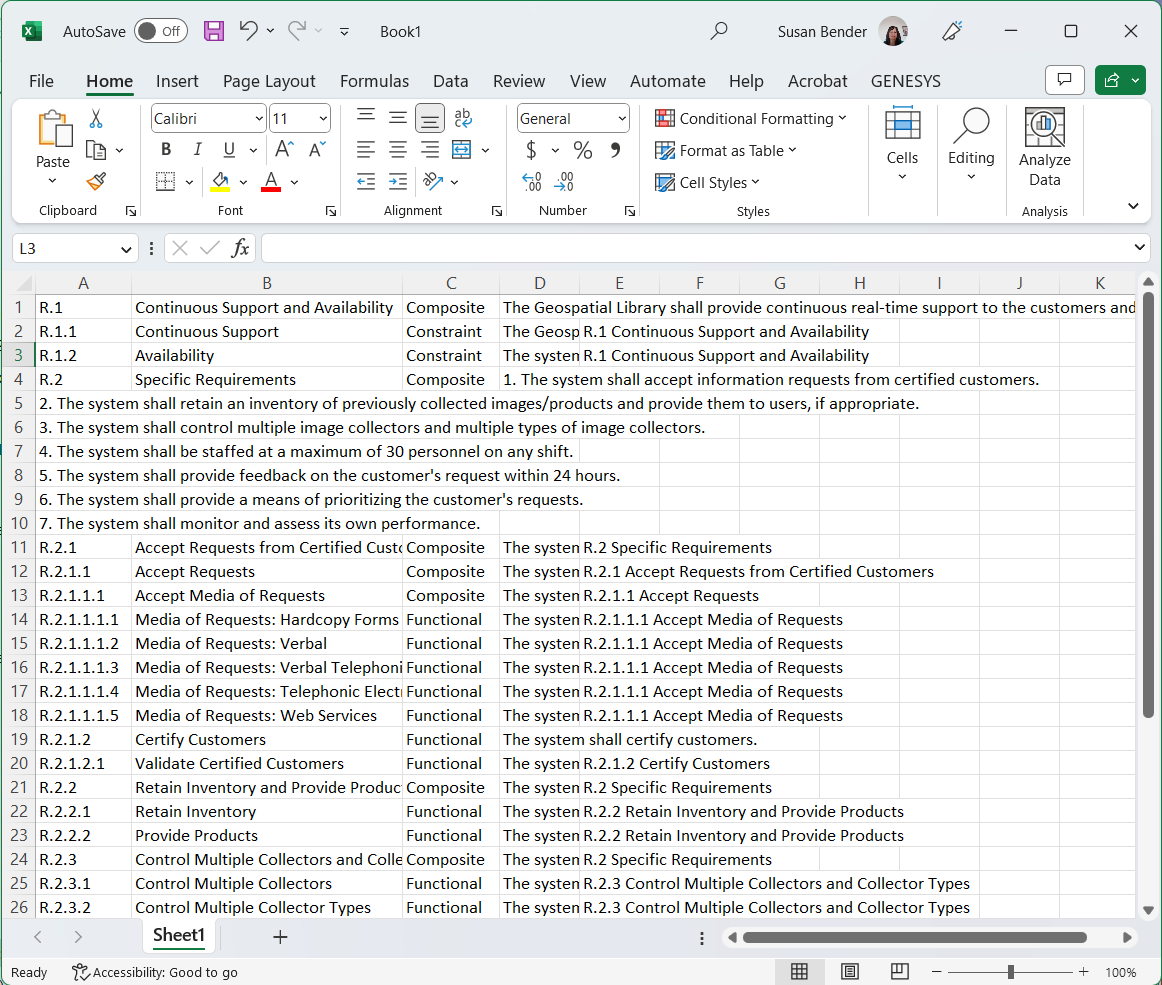Save the workbook with the floppy disk icon
1162x985 pixels.
[214, 31]
